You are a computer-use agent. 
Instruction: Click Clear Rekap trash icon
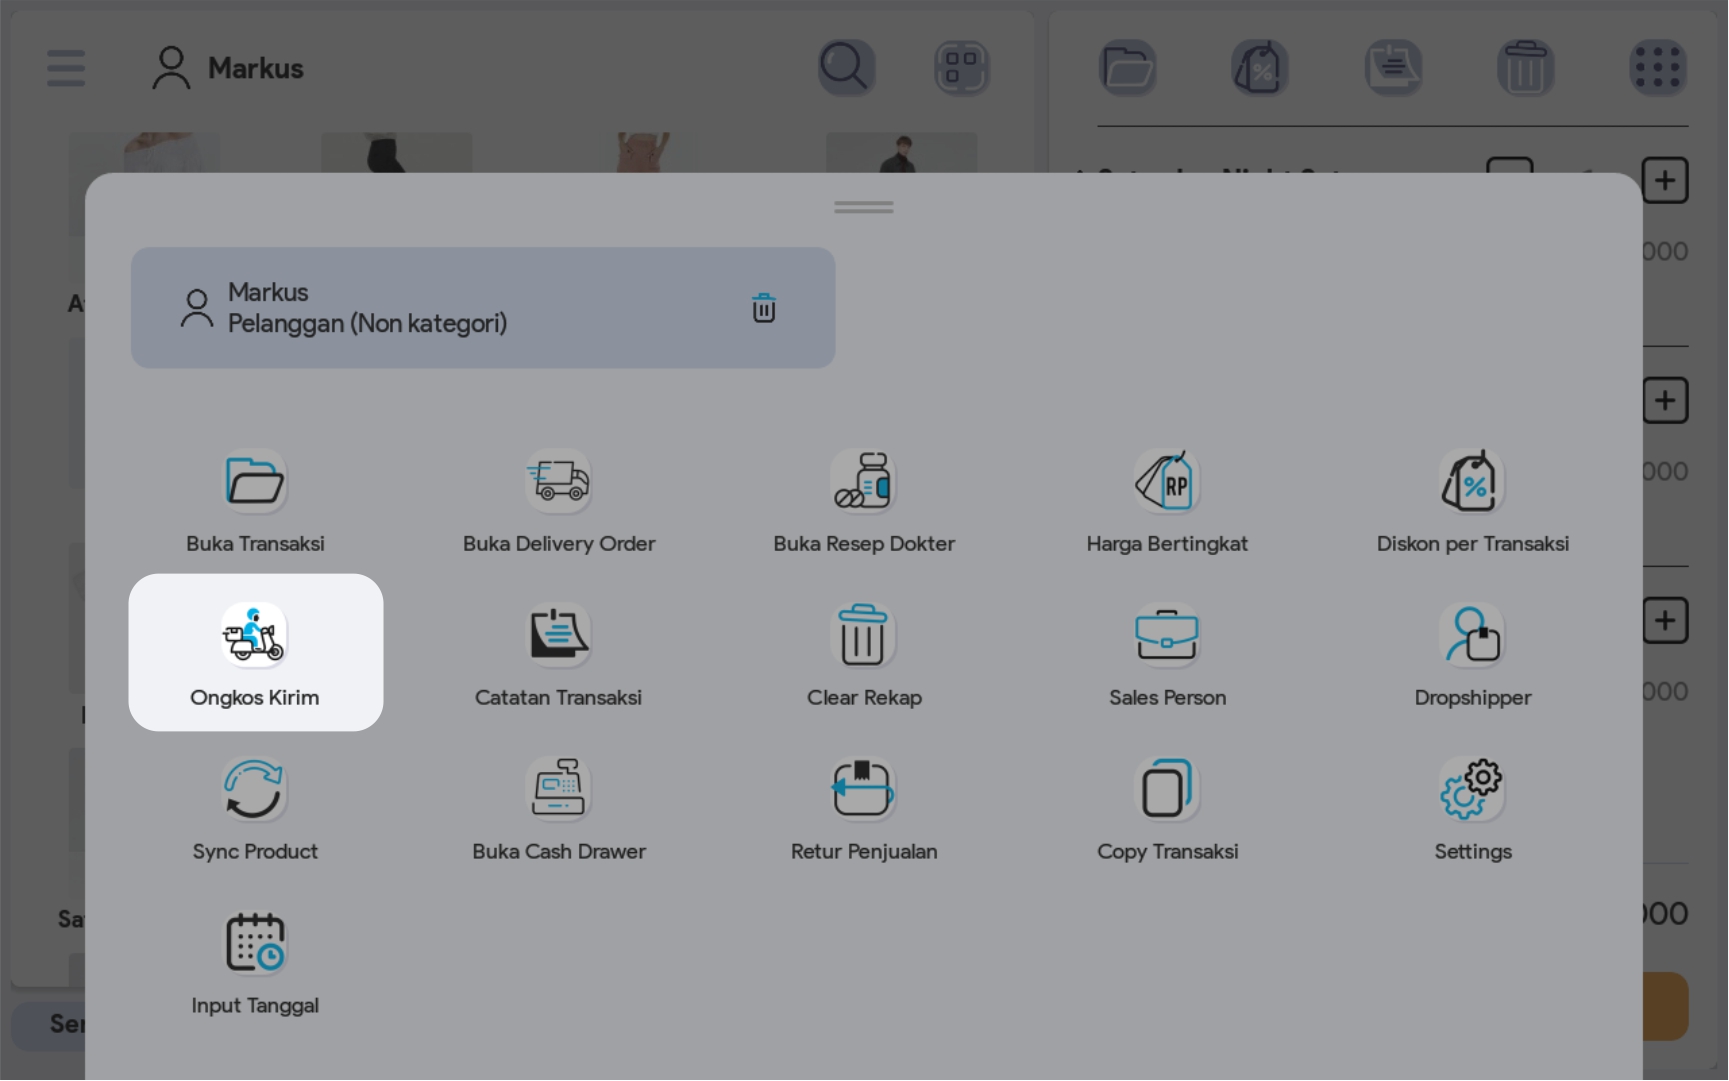tap(863, 636)
